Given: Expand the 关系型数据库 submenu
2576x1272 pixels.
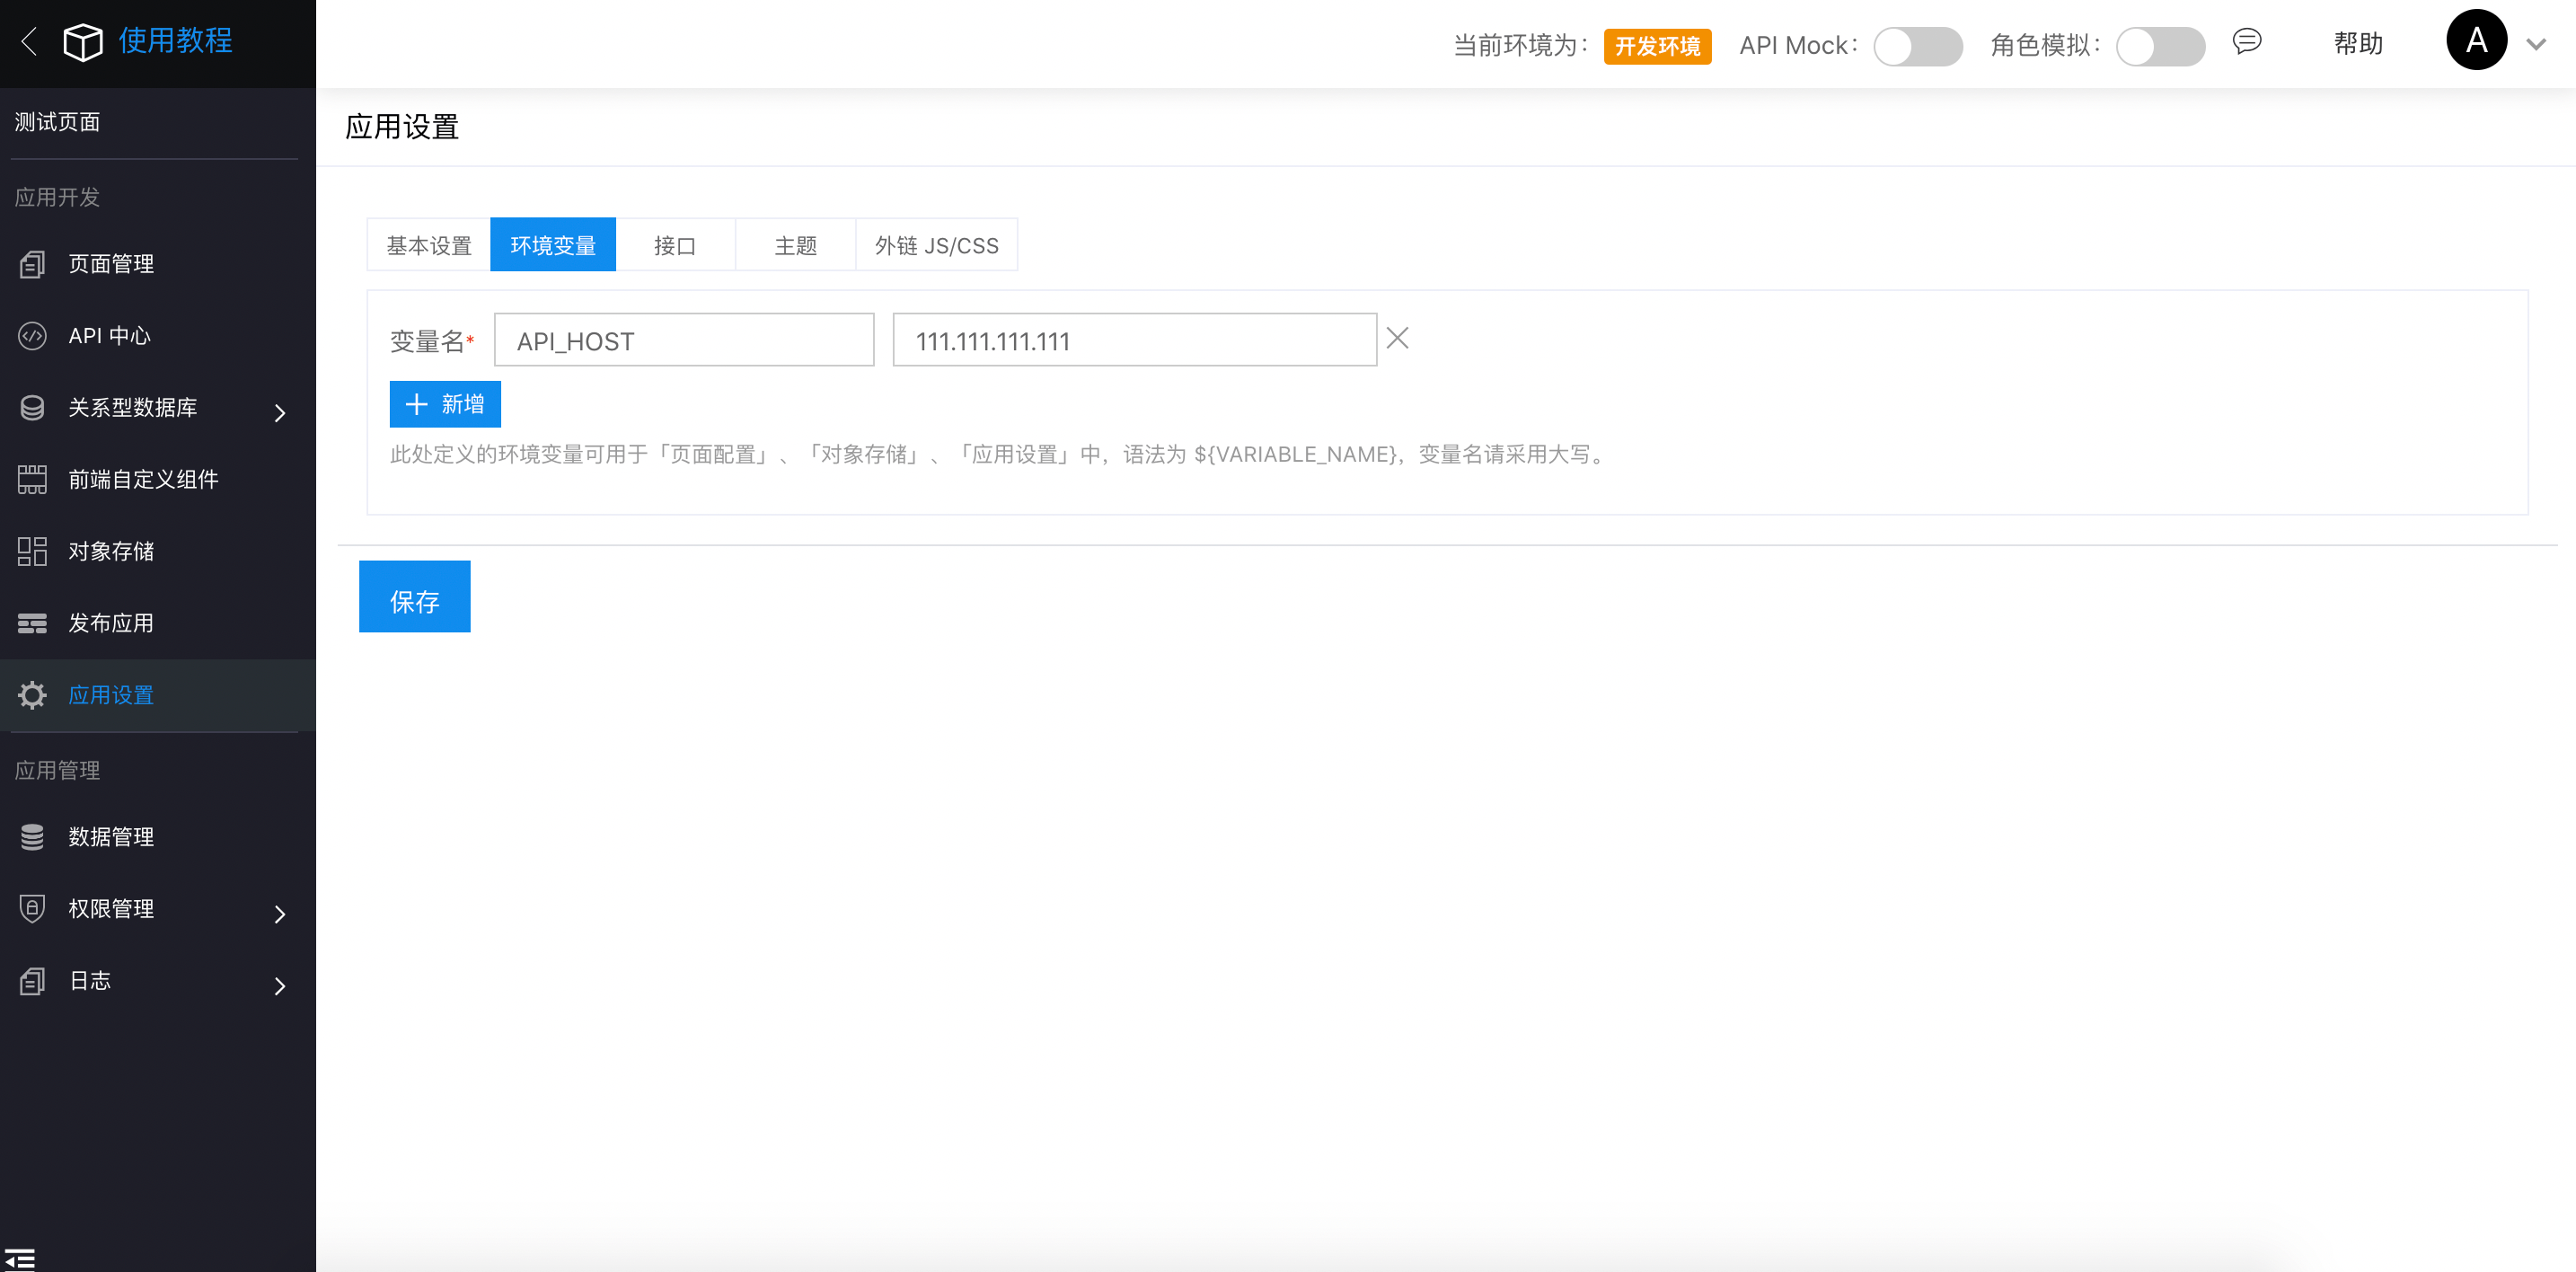Looking at the screenshot, I should click(280, 412).
